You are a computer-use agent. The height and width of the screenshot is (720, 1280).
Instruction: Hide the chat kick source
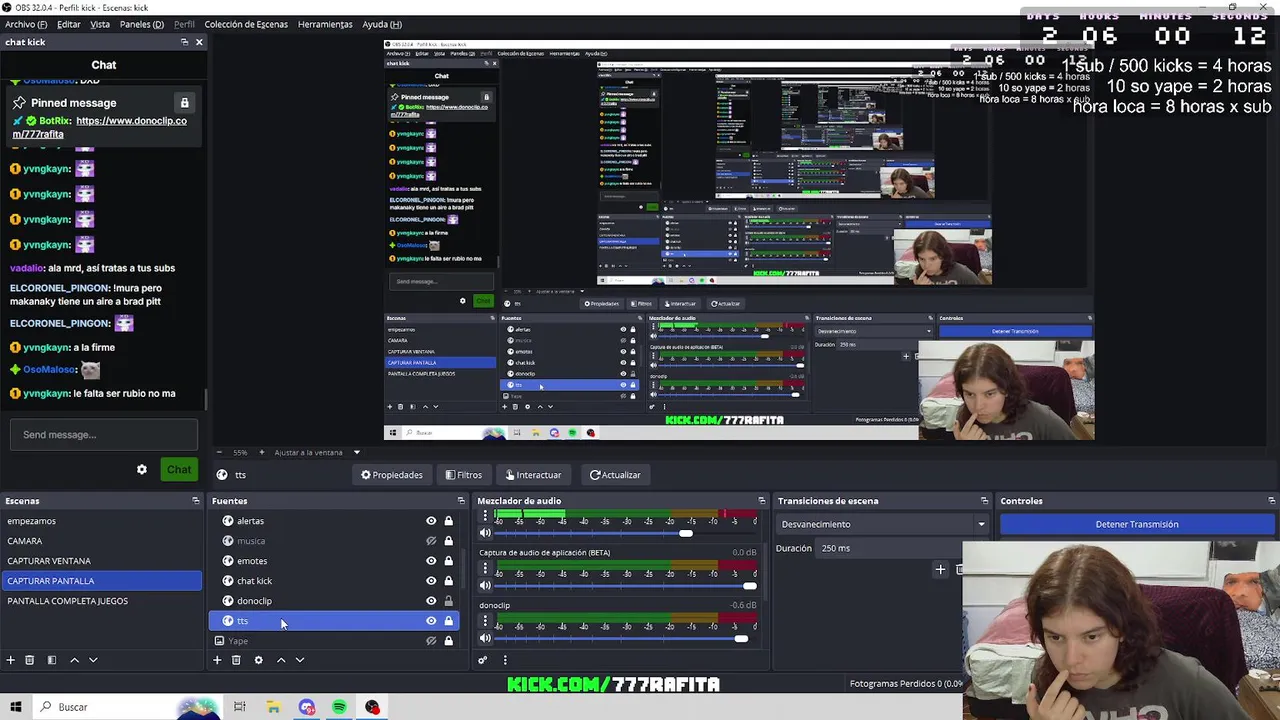(431, 581)
